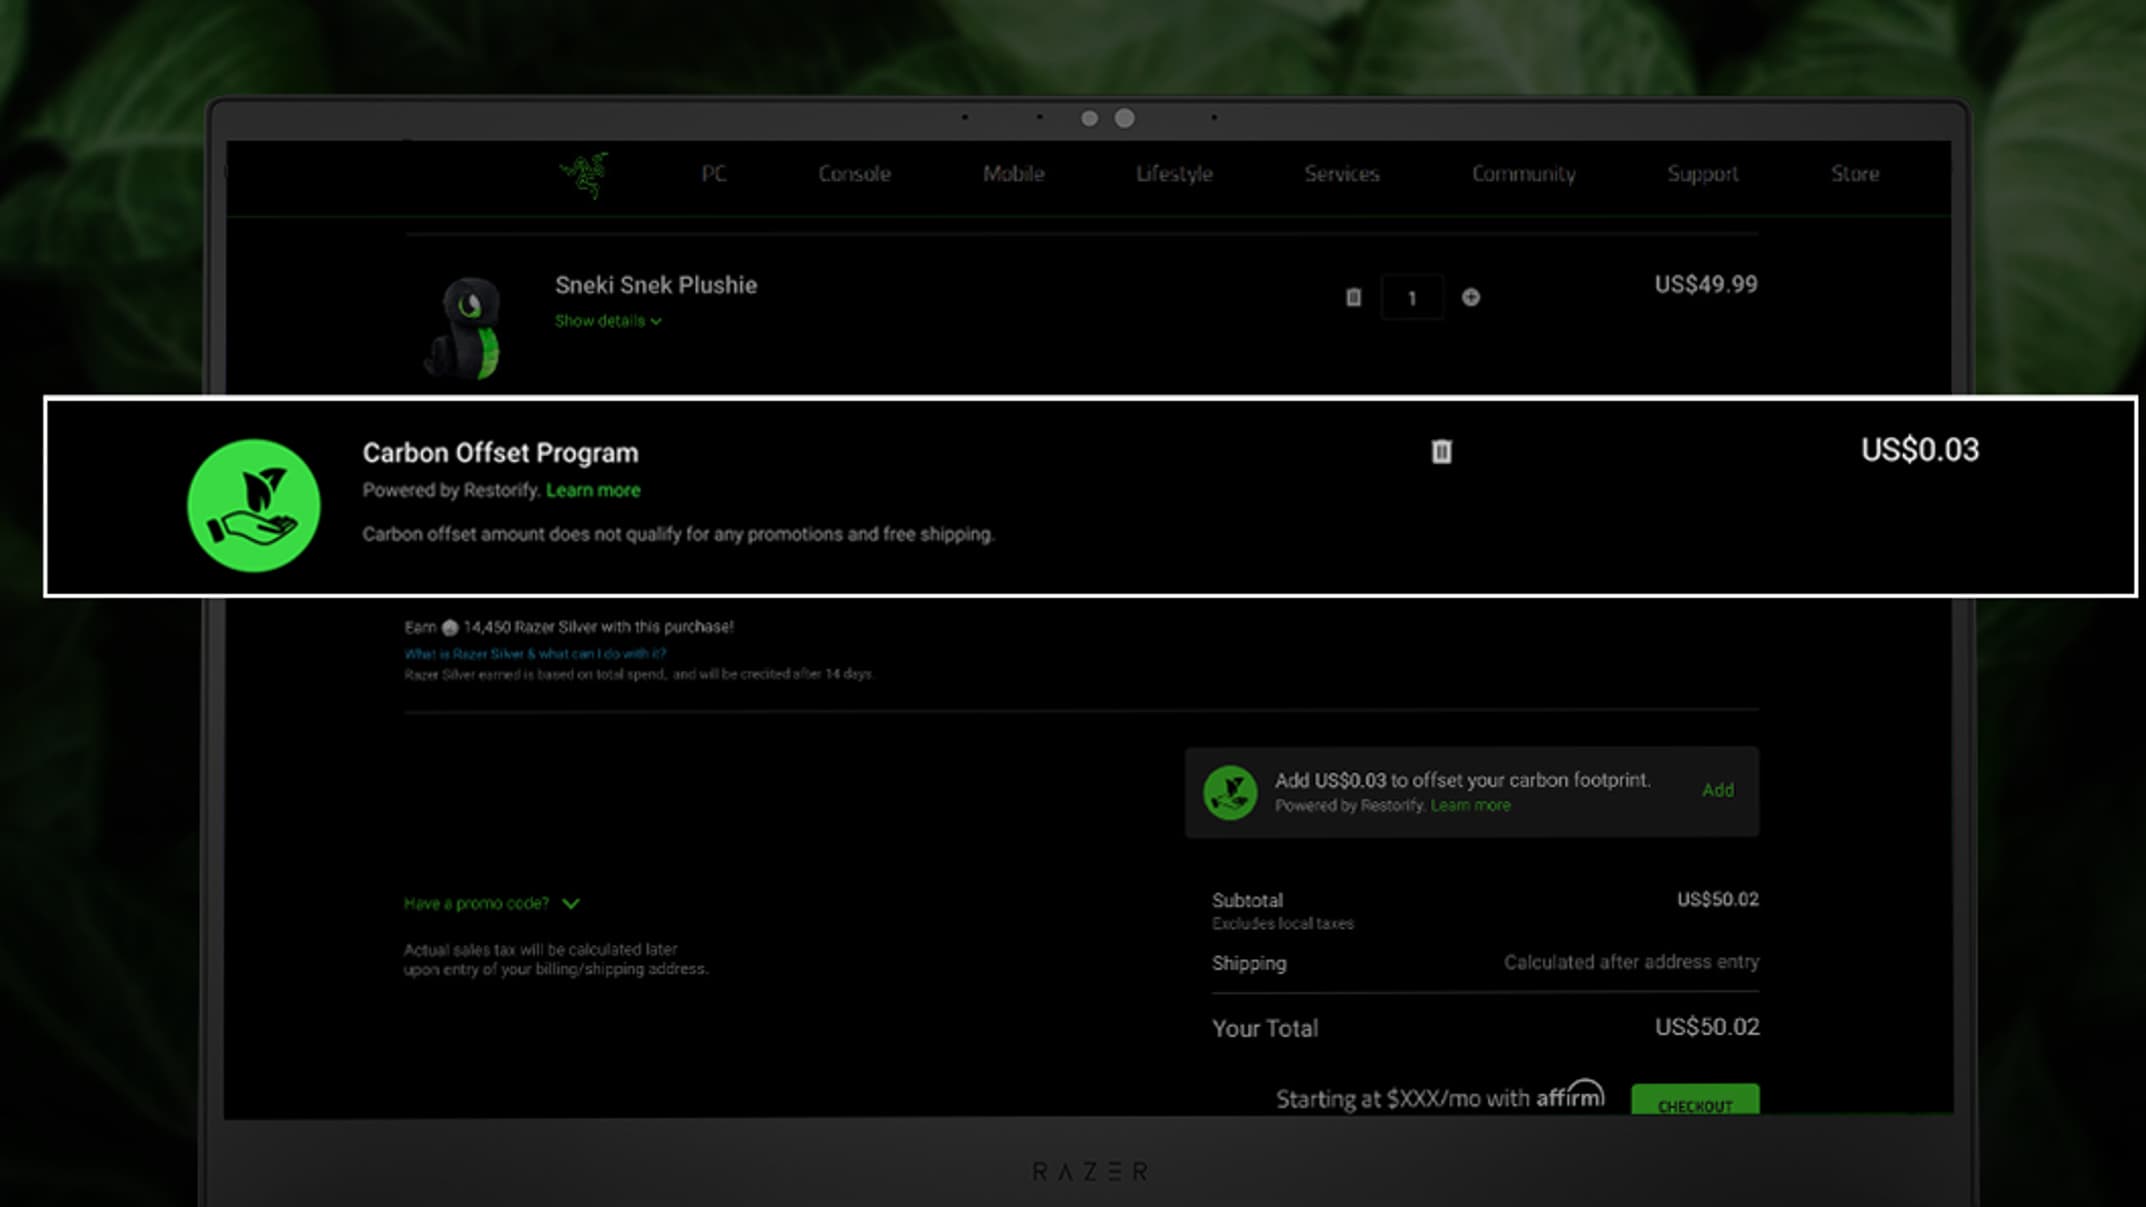Remove Carbon Offset Program via trash icon
The width and height of the screenshot is (2146, 1207).
pyautogui.click(x=1441, y=452)
